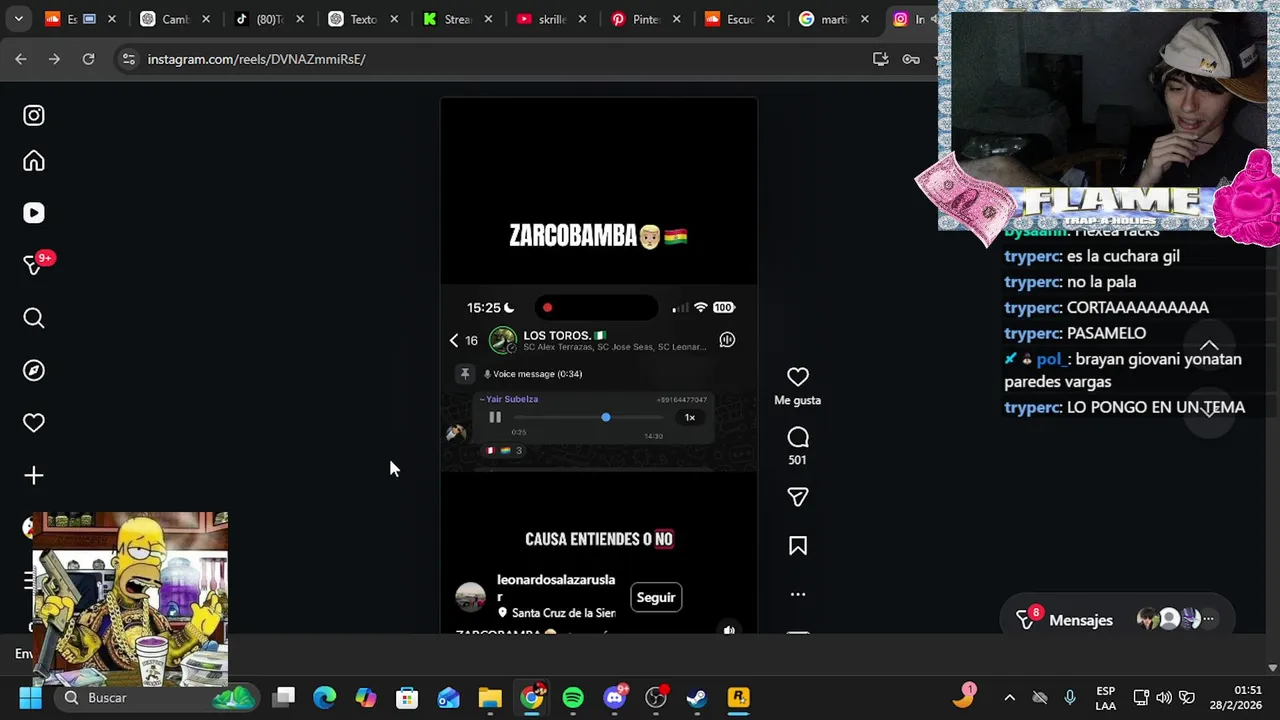Open Notifications heart in sidebar
The image size is (1280, 720).
pos(34,423)
